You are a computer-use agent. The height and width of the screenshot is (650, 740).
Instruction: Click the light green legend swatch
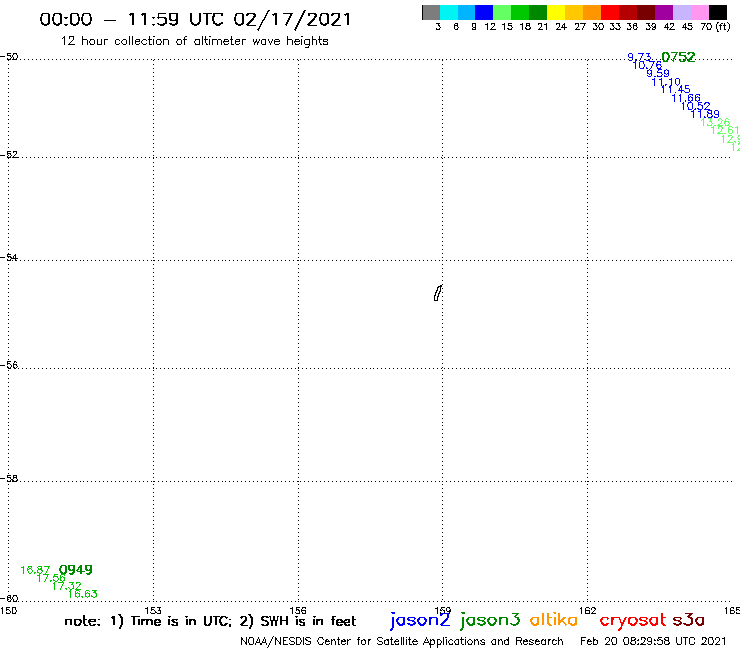[502, 12]
